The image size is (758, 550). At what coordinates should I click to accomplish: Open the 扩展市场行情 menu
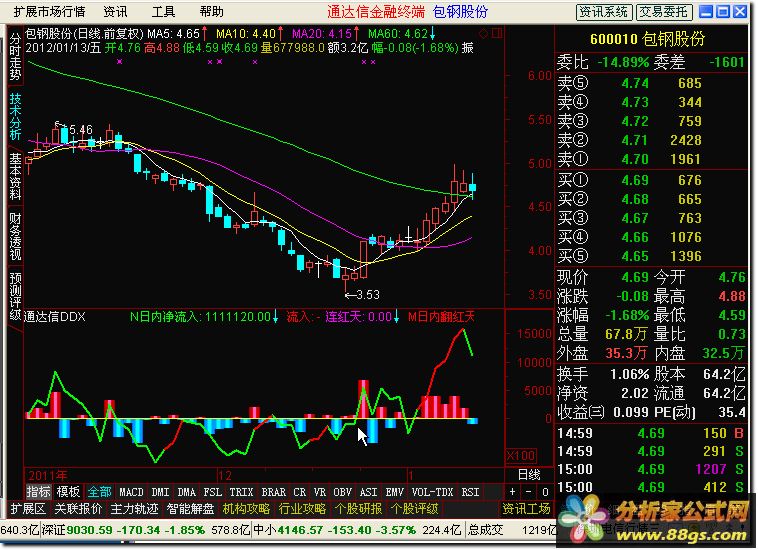49,12
